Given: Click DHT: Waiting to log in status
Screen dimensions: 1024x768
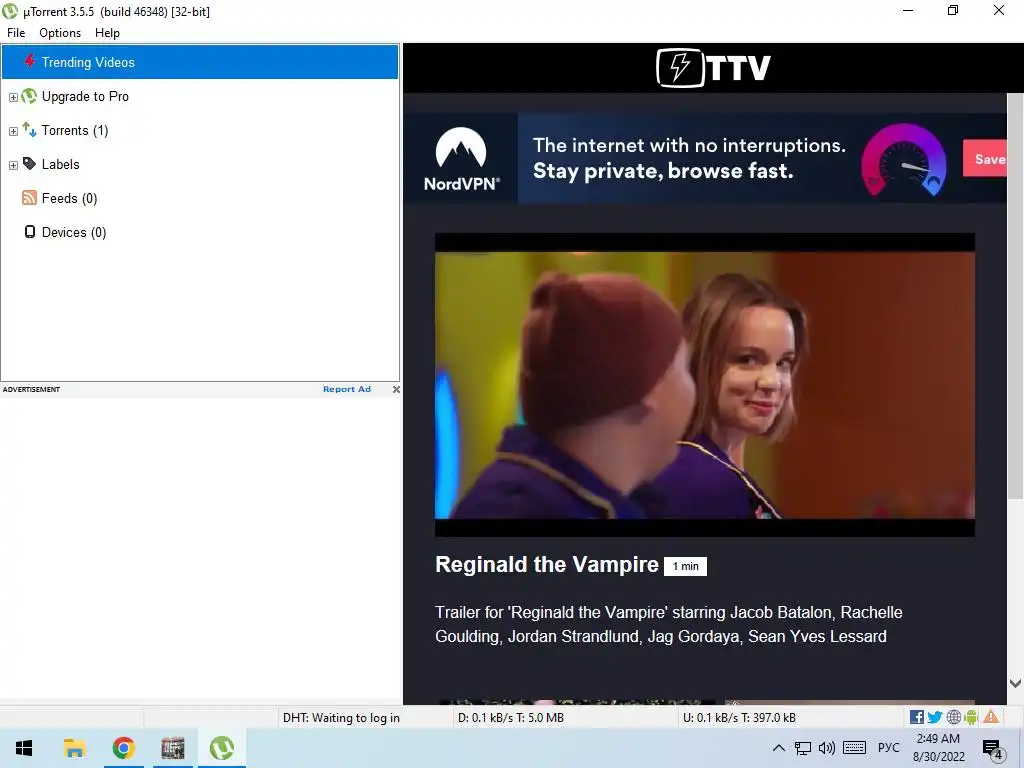Looking at the screenshot, I should tap(341, 718).
